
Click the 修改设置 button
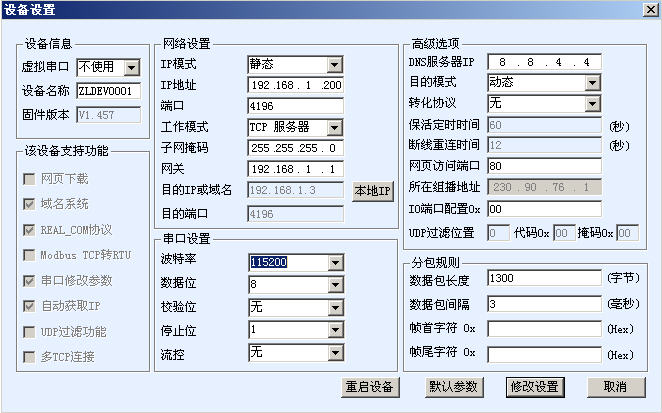click(534, 387)
